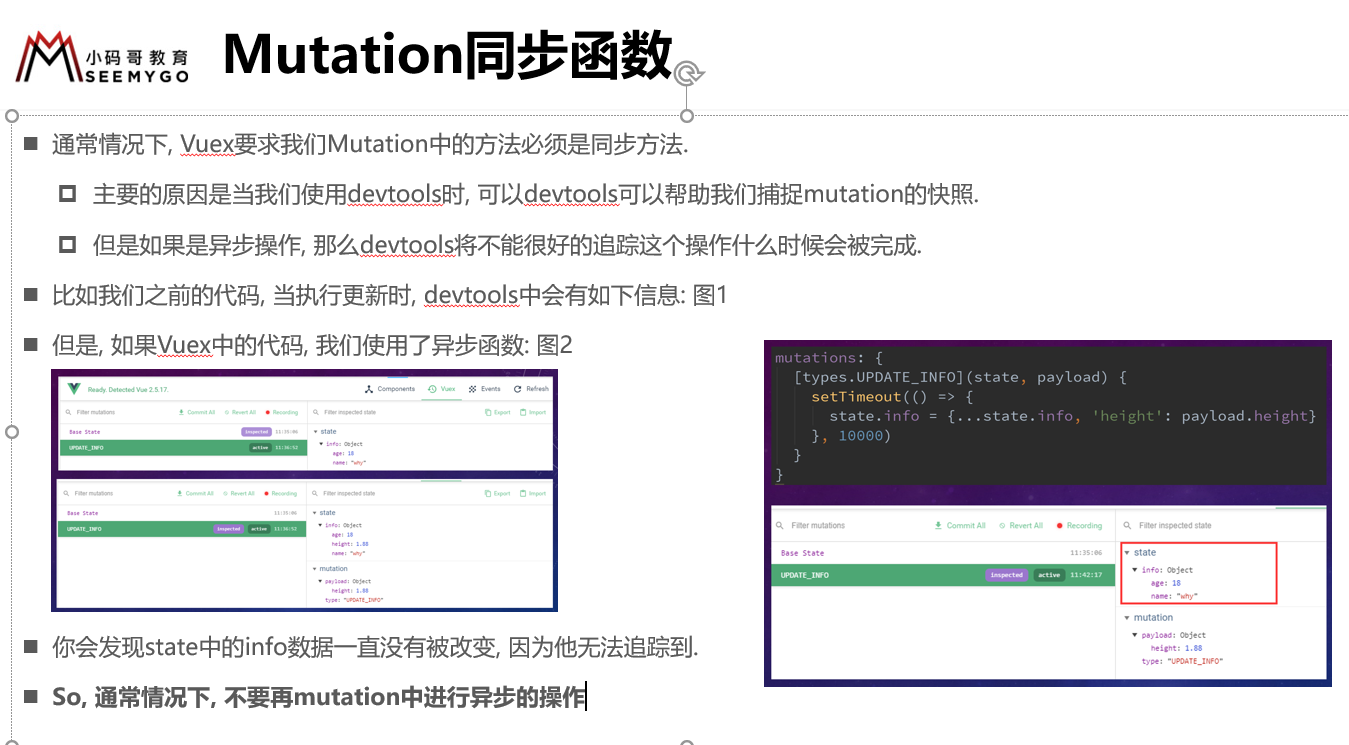Click the code line mutations: {

point(829,357)
